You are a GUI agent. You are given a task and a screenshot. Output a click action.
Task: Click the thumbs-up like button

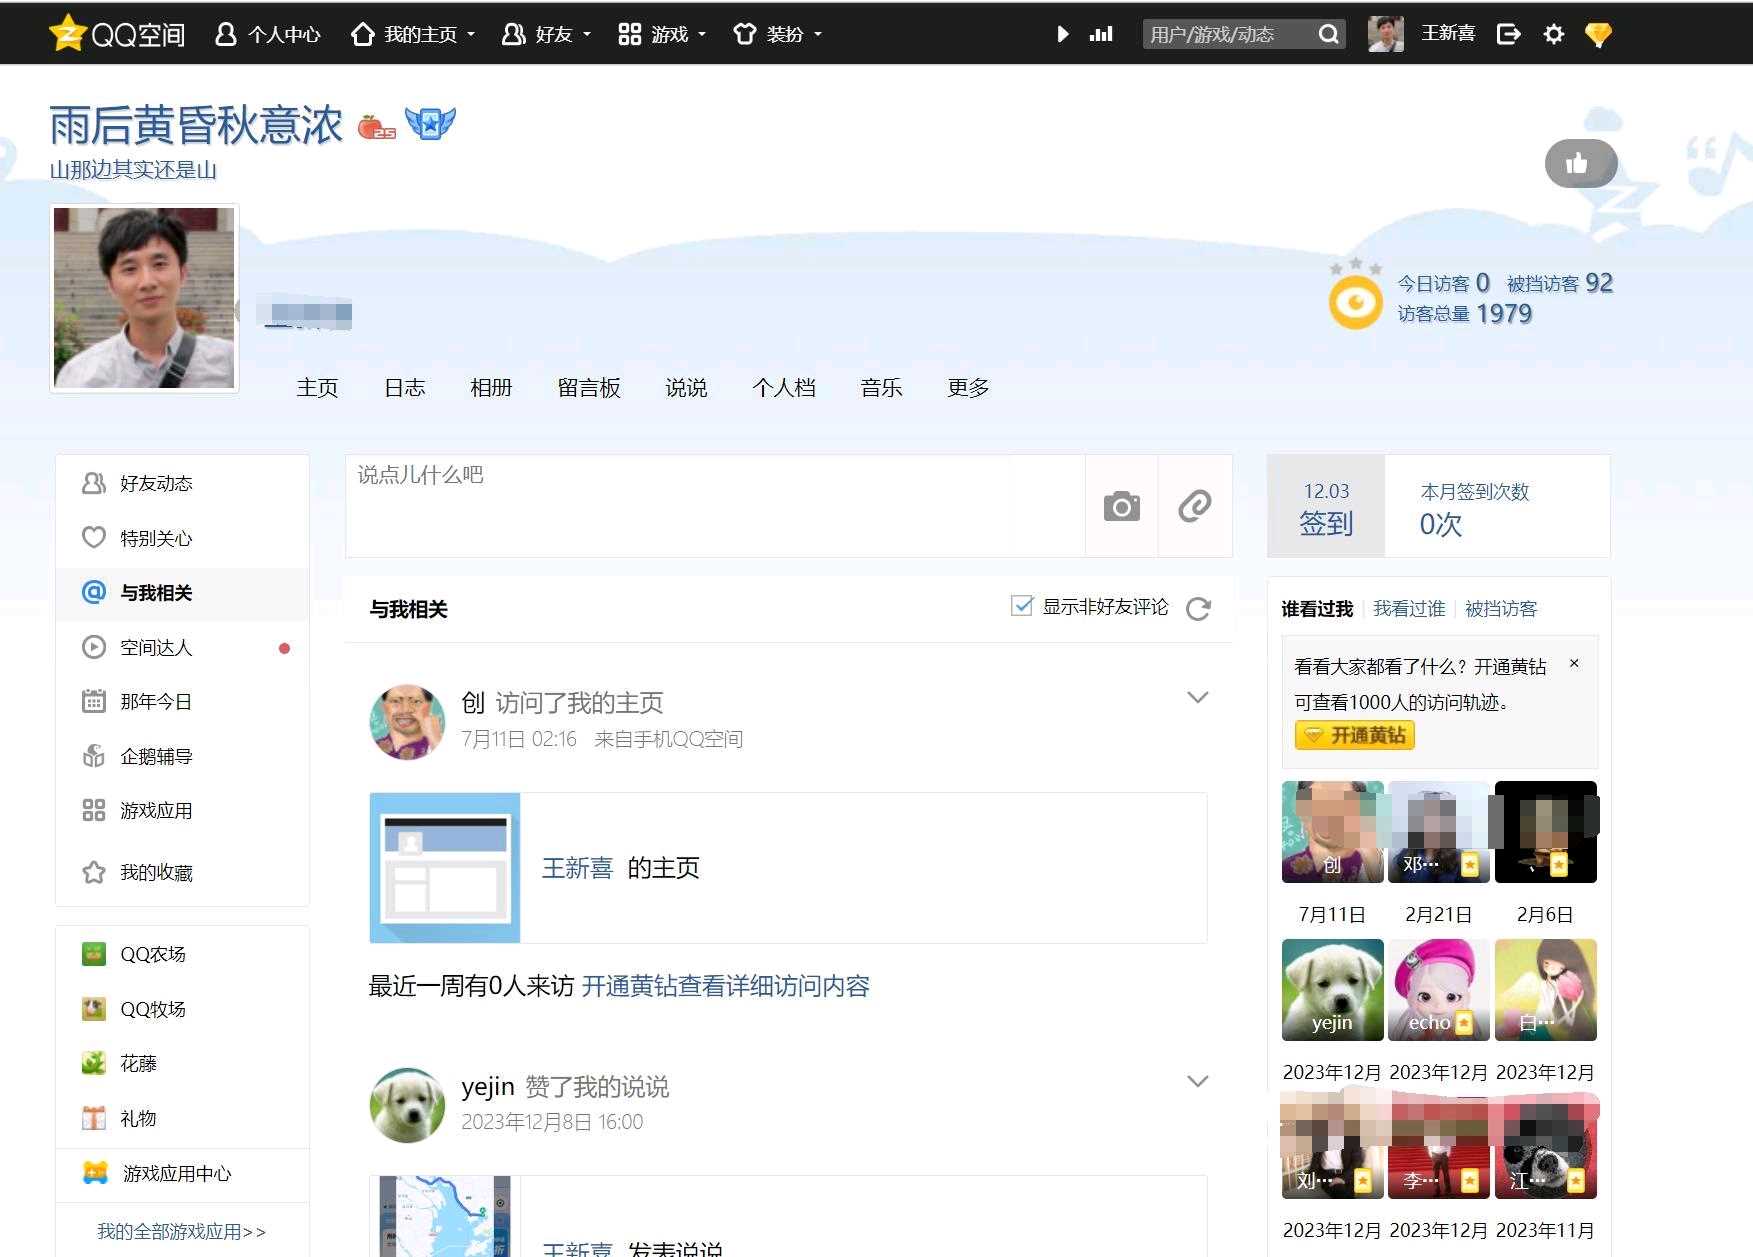[x=1579, y=164]
